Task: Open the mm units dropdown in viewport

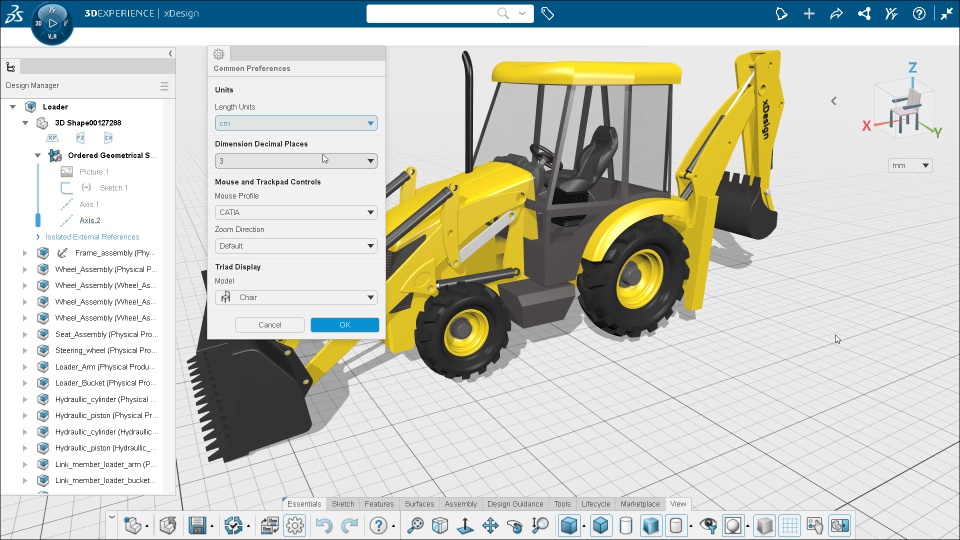Action: (910, 165)
